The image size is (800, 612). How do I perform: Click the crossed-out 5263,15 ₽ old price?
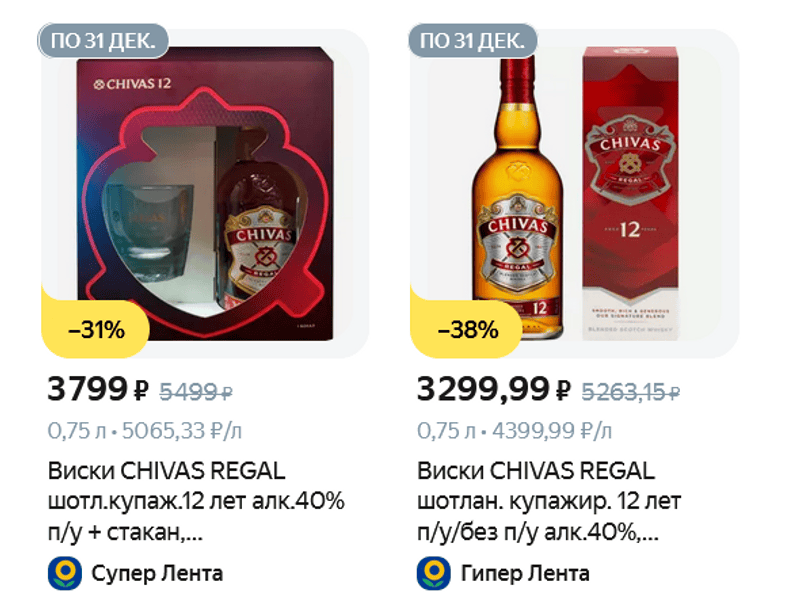[631, 392]
